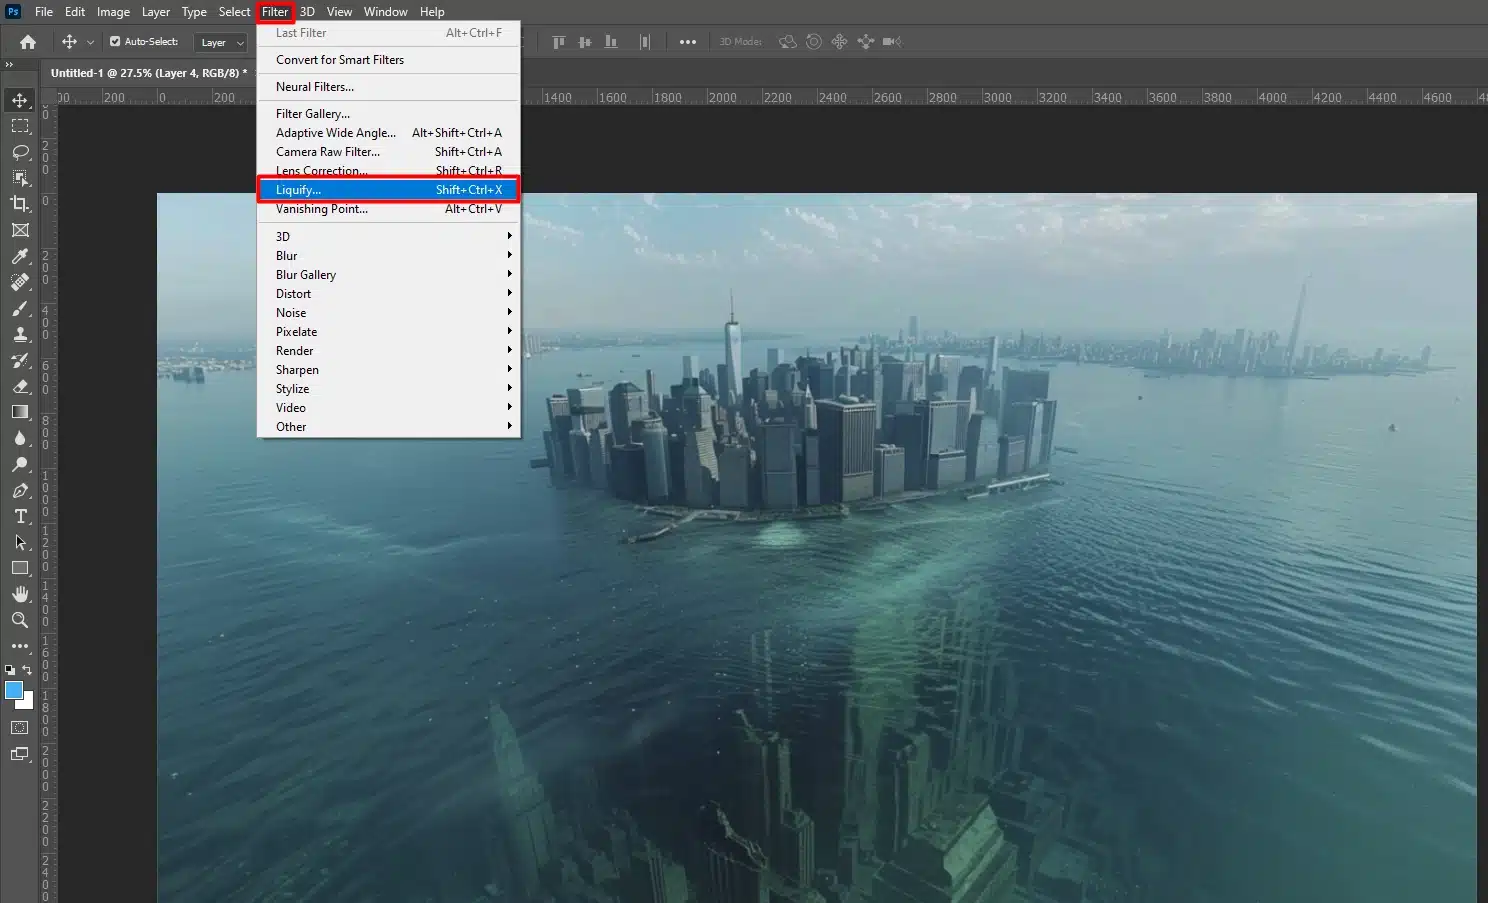Select the Zoom tool

pos(20,620)
